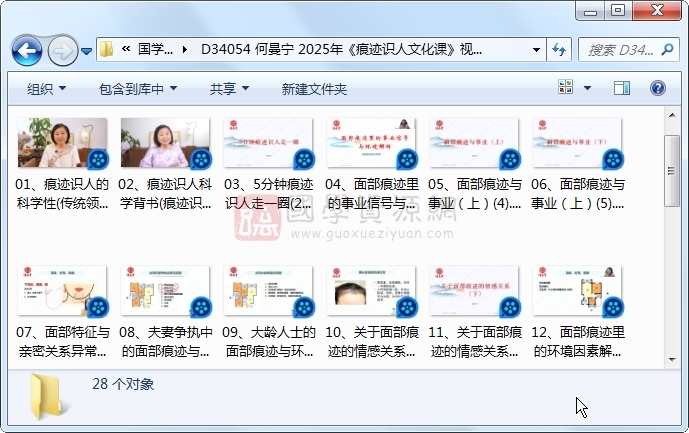Click file name text 04、面部痕迹里的事业信号与...
Screen dimensions: 689x433
coord(372,193)
